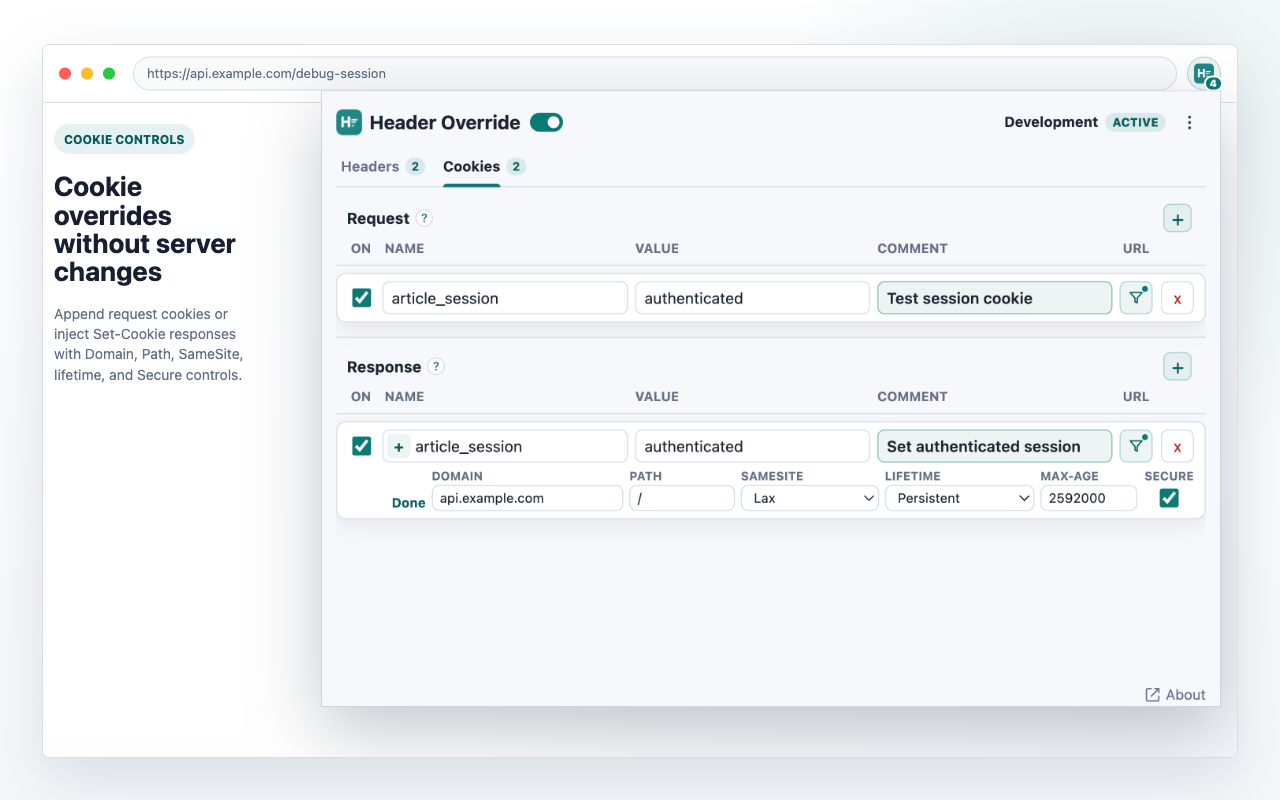Open URL filter for Set authenticated session row
This screenshot has width=1280, height=800.
click(x=1136, y=446)
